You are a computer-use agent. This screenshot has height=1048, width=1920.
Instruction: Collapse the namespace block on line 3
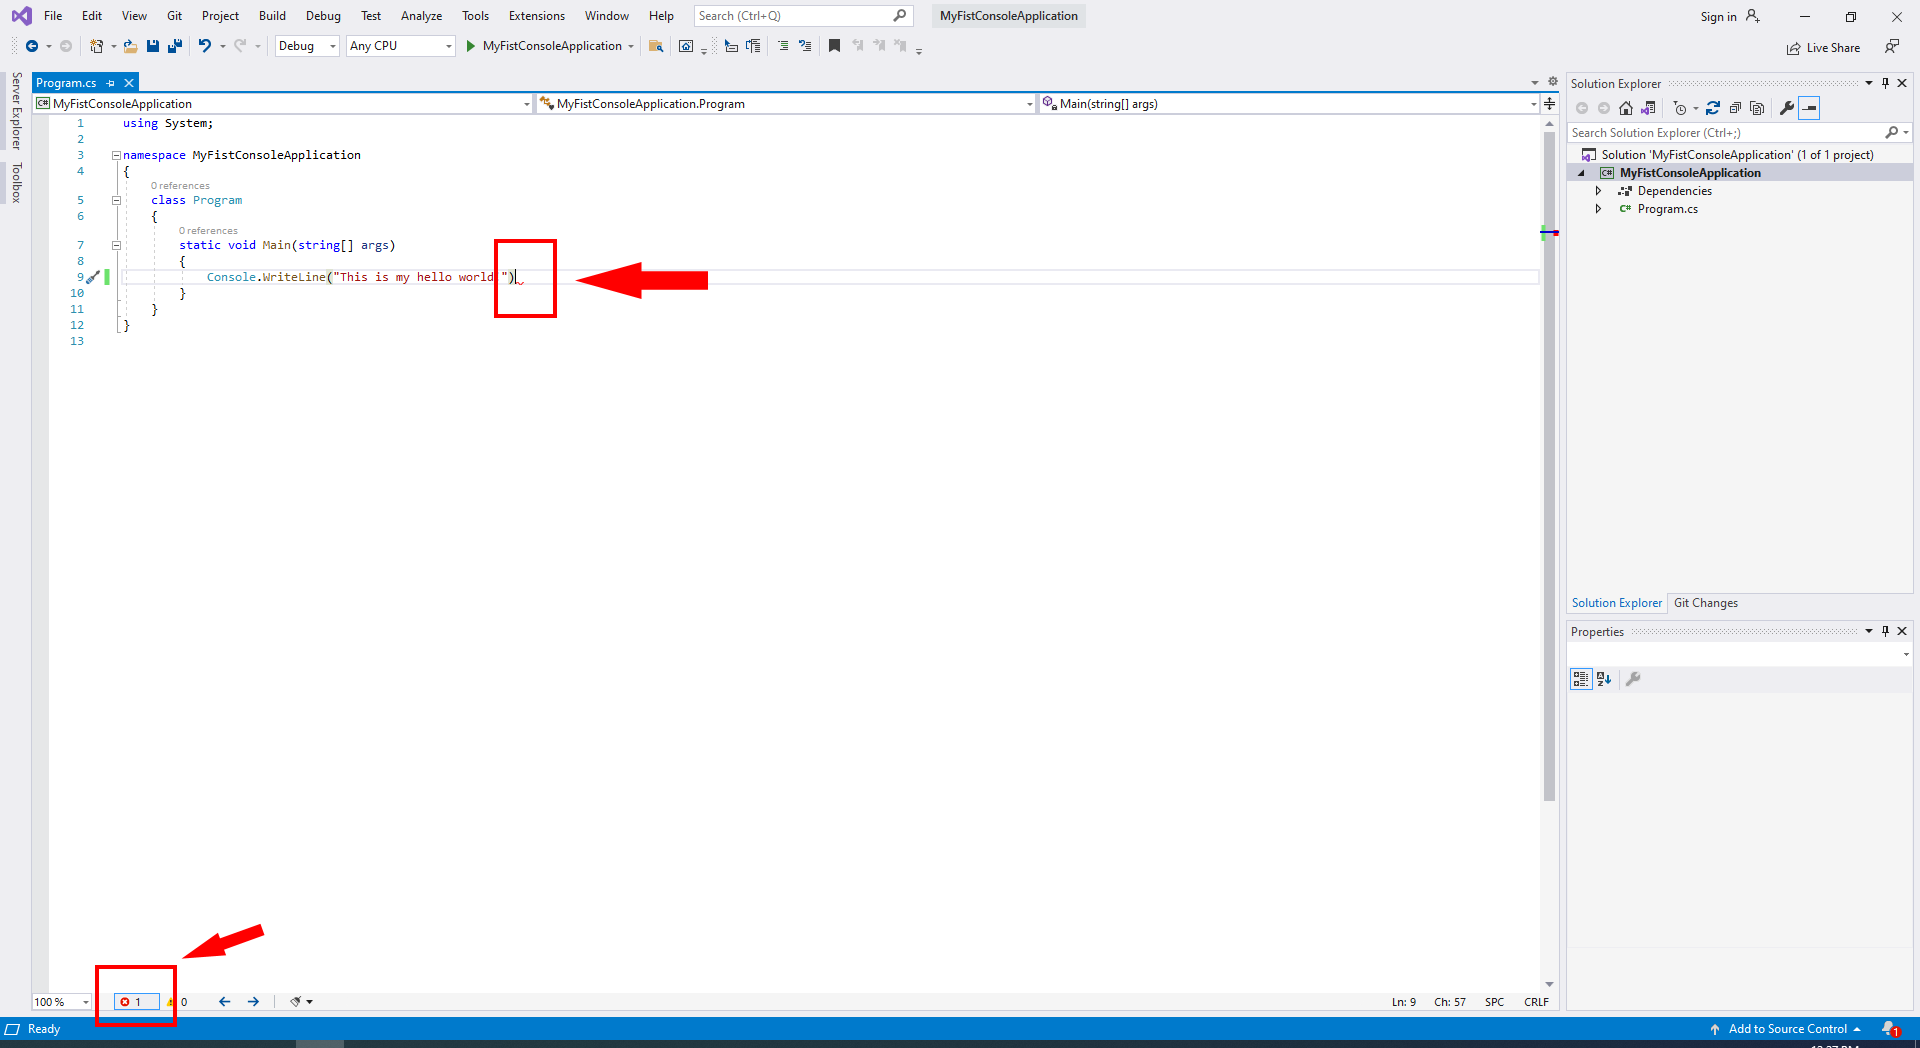pyautogui.click(x=116, y=155)
